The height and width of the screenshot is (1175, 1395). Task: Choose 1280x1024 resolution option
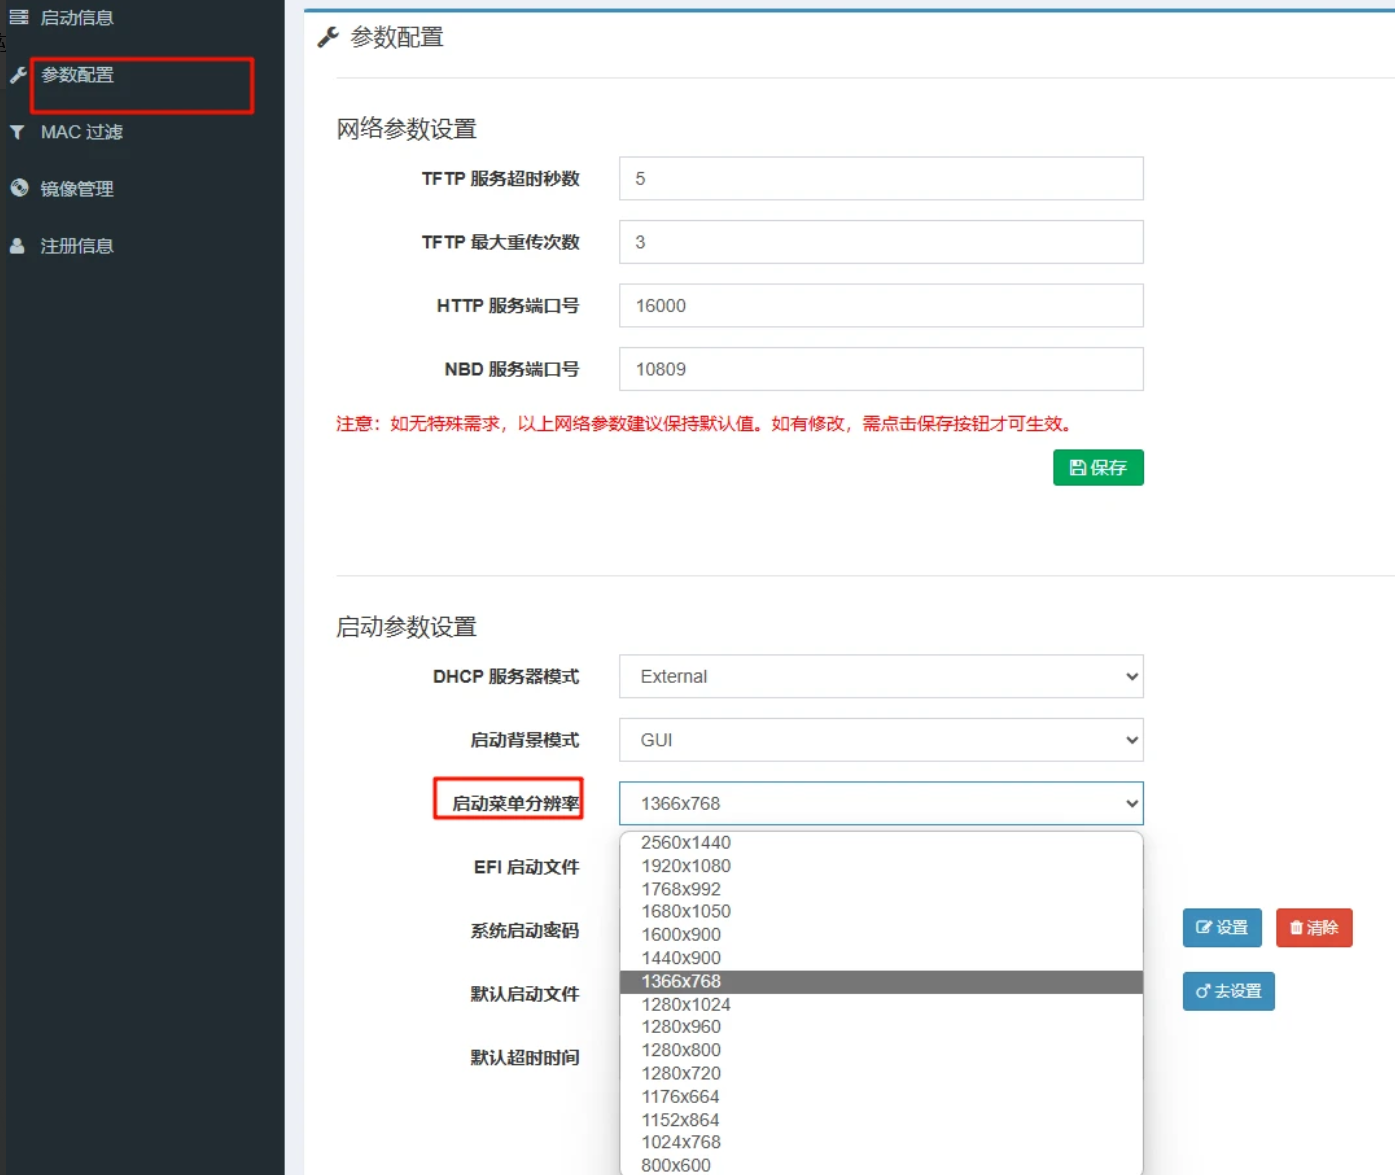(881, 1005)
